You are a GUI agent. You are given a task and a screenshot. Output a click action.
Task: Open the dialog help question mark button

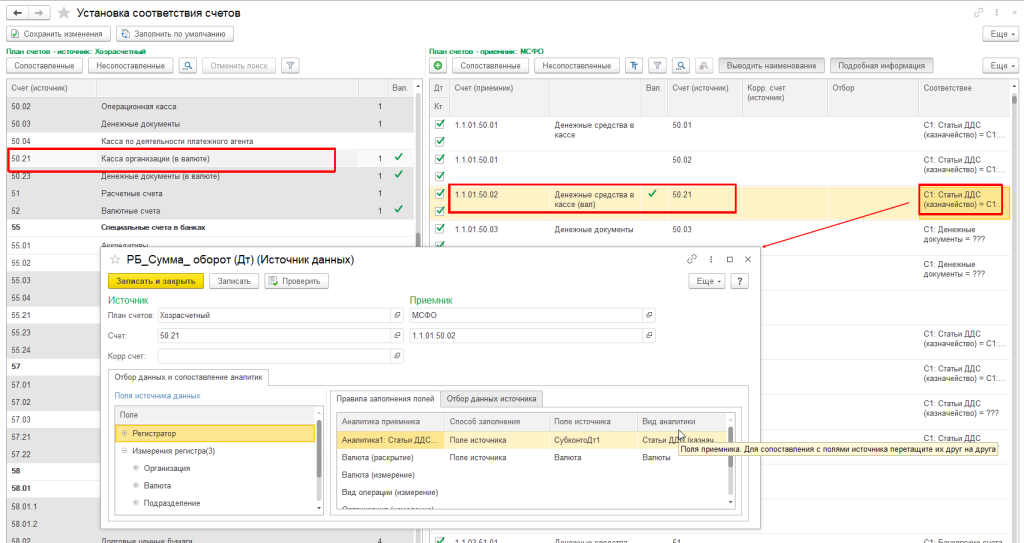tap(740, 281)
